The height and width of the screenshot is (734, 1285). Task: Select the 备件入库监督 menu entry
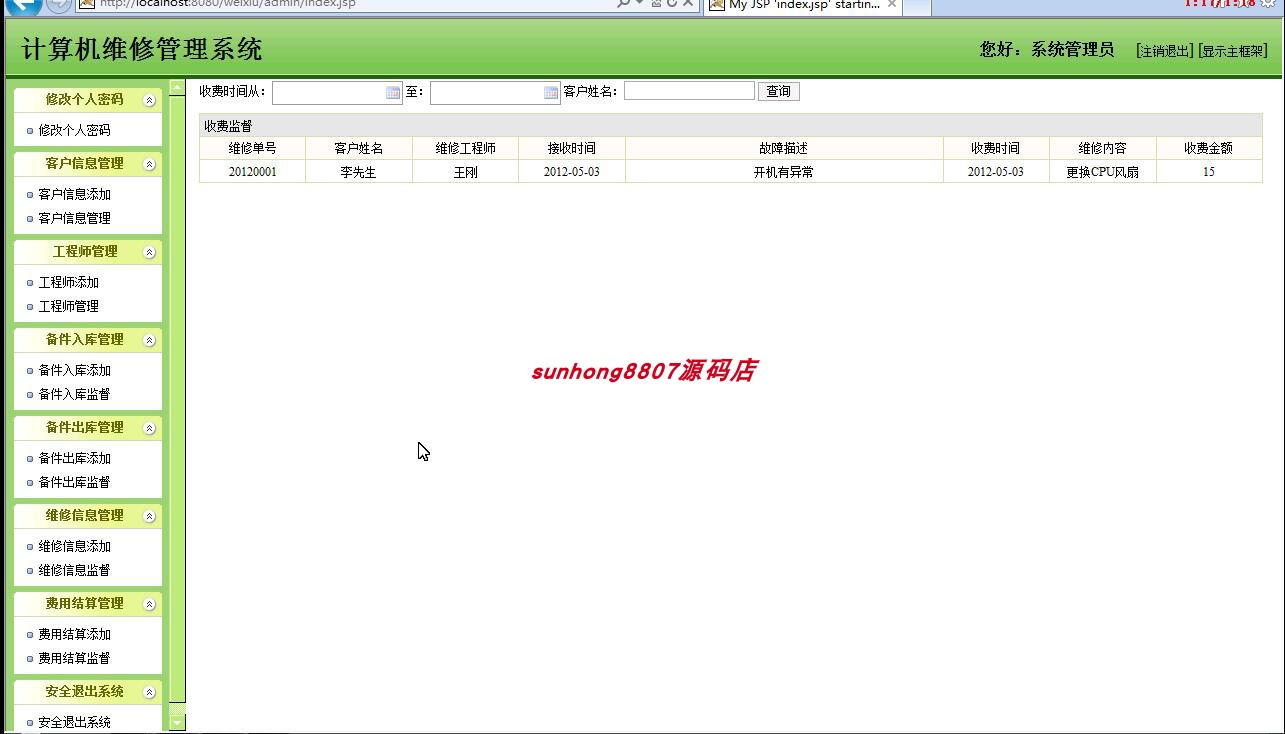coord(74,394)
